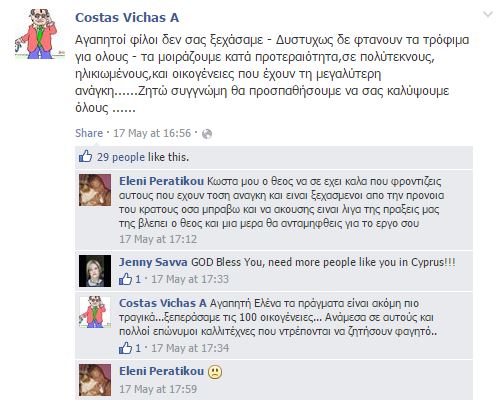View the 29 people who liked this

tap(121, 157)
